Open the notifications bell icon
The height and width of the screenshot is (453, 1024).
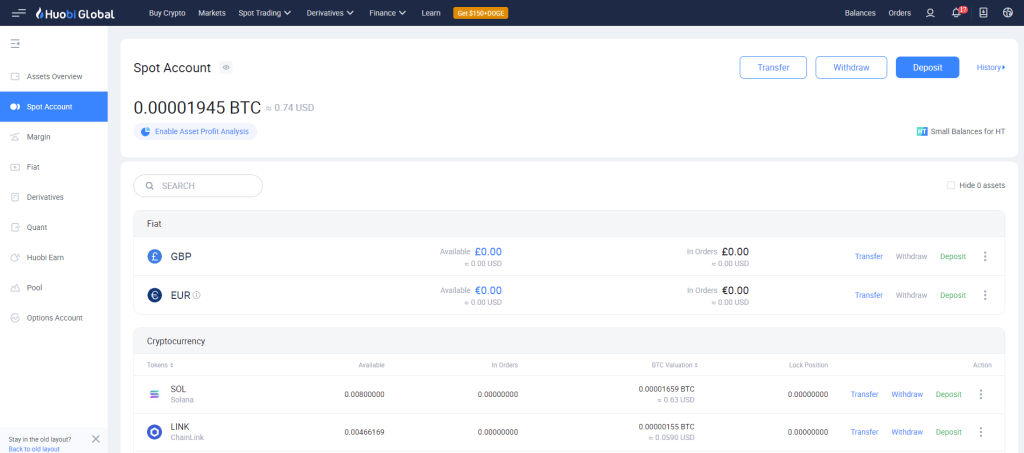[956, 13]
